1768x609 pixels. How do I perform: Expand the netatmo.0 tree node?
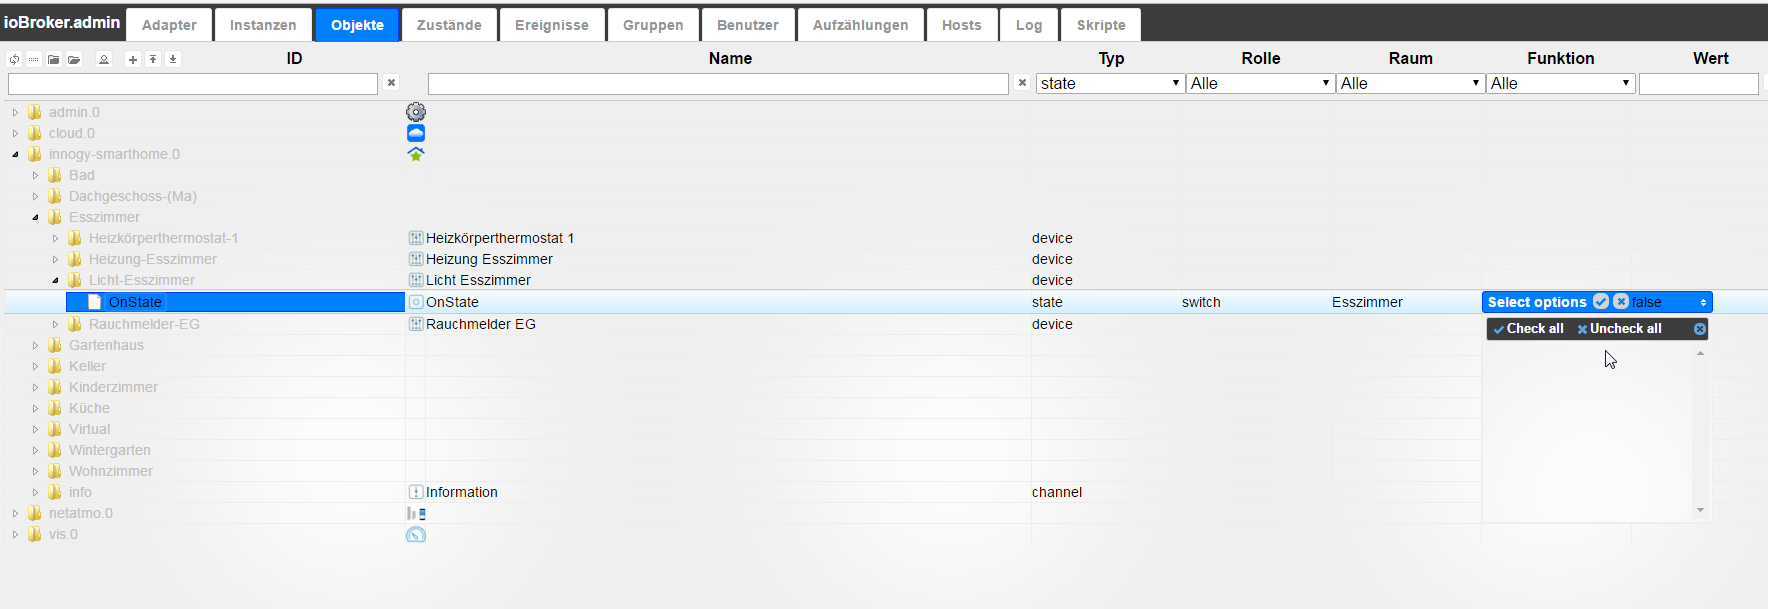[15, 513]
